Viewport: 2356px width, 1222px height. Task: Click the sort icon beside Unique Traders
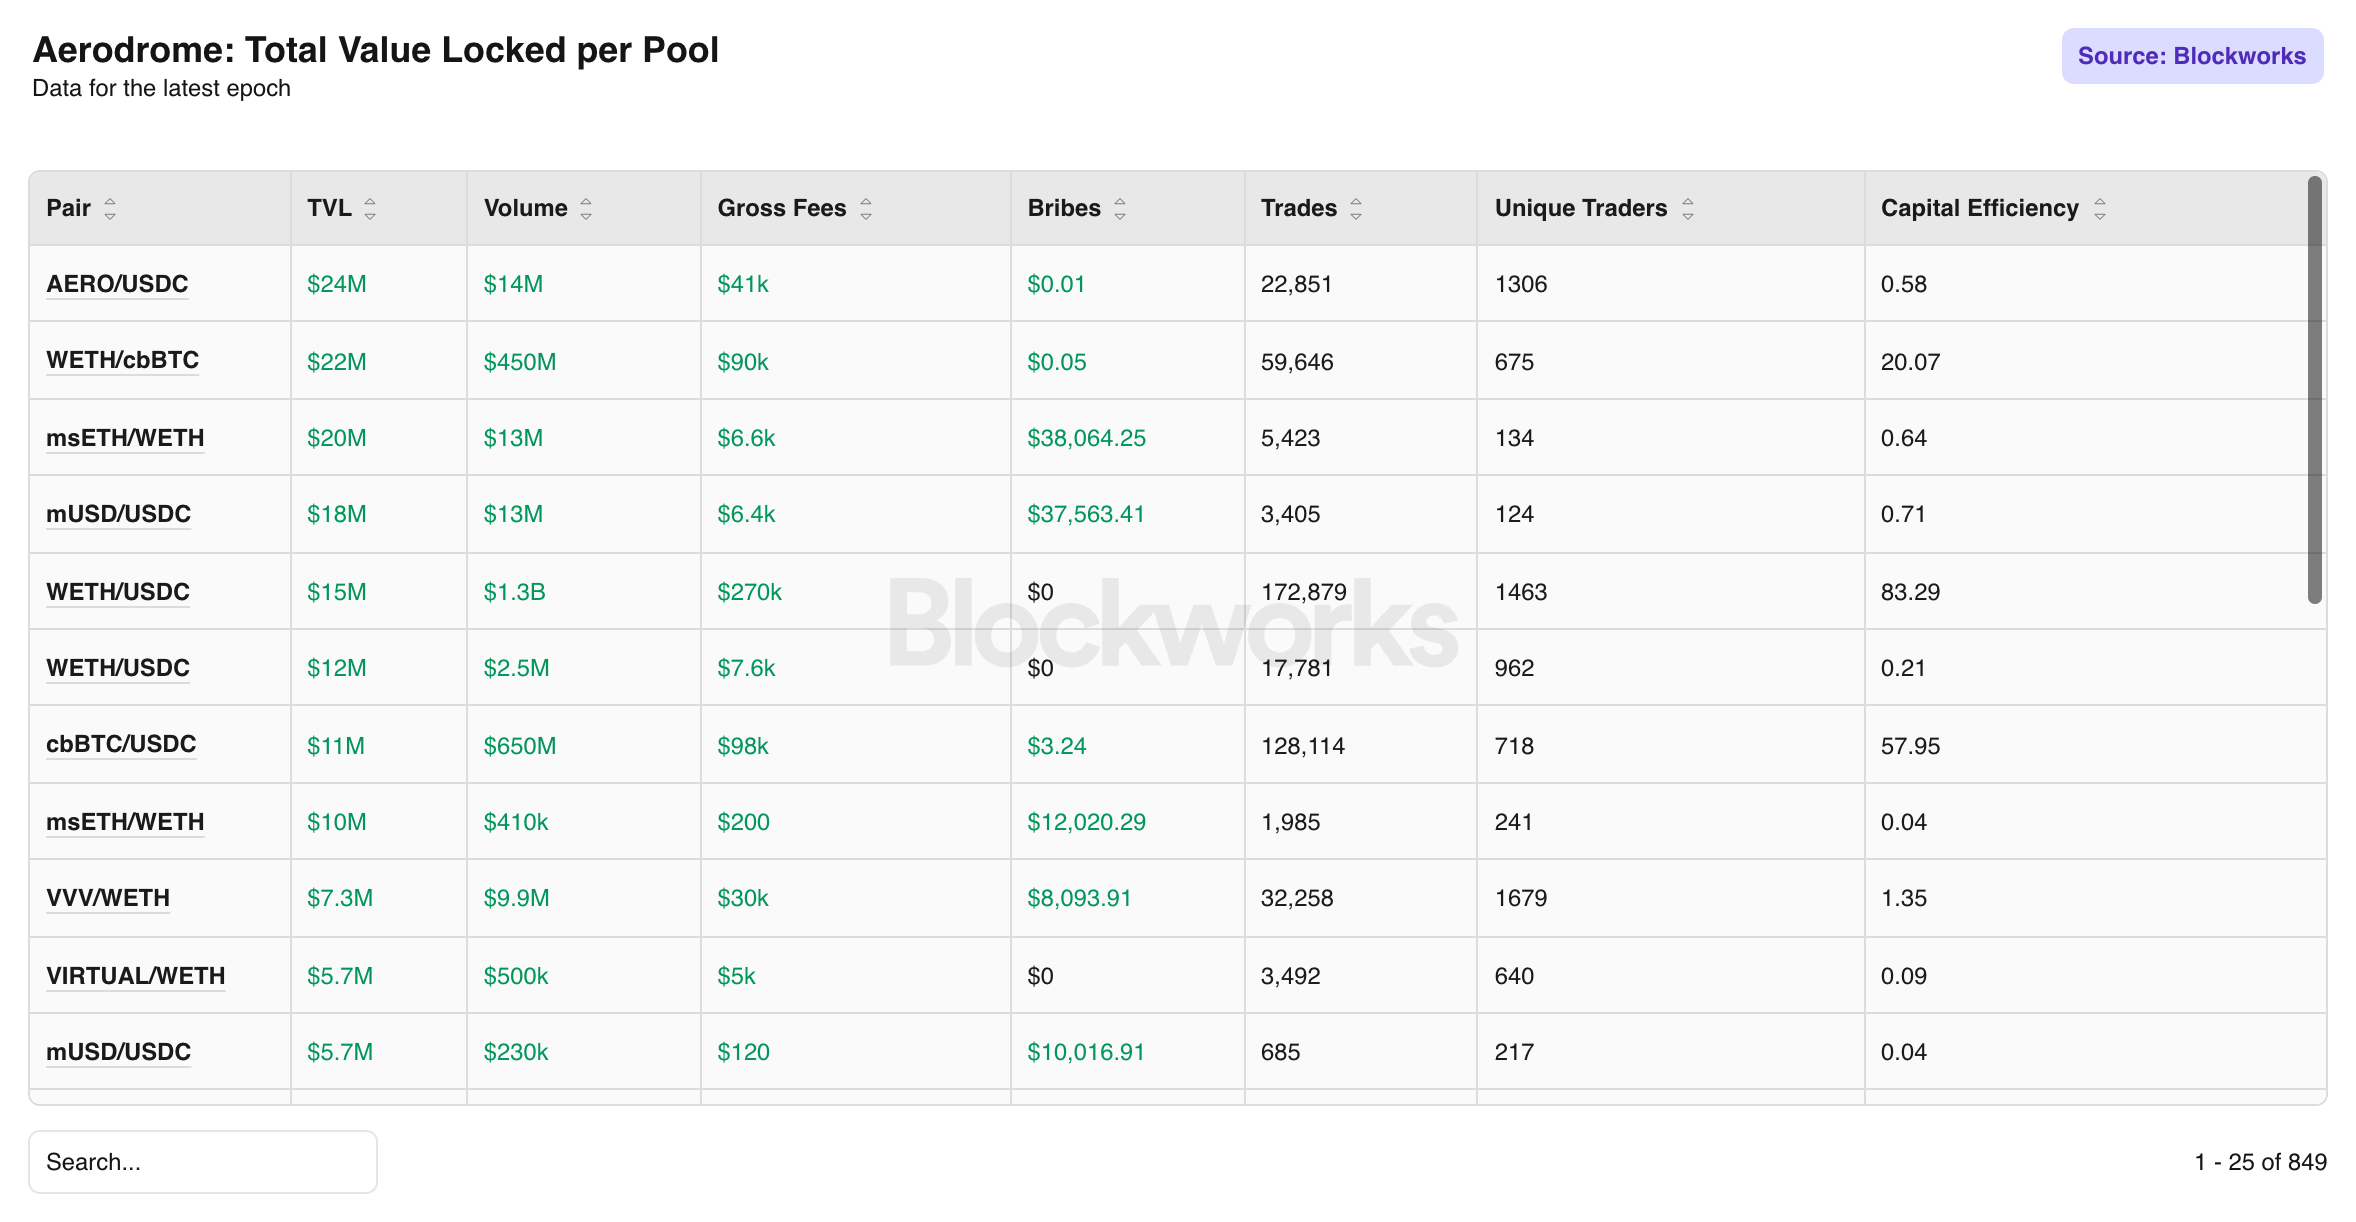coord(1688,208)
